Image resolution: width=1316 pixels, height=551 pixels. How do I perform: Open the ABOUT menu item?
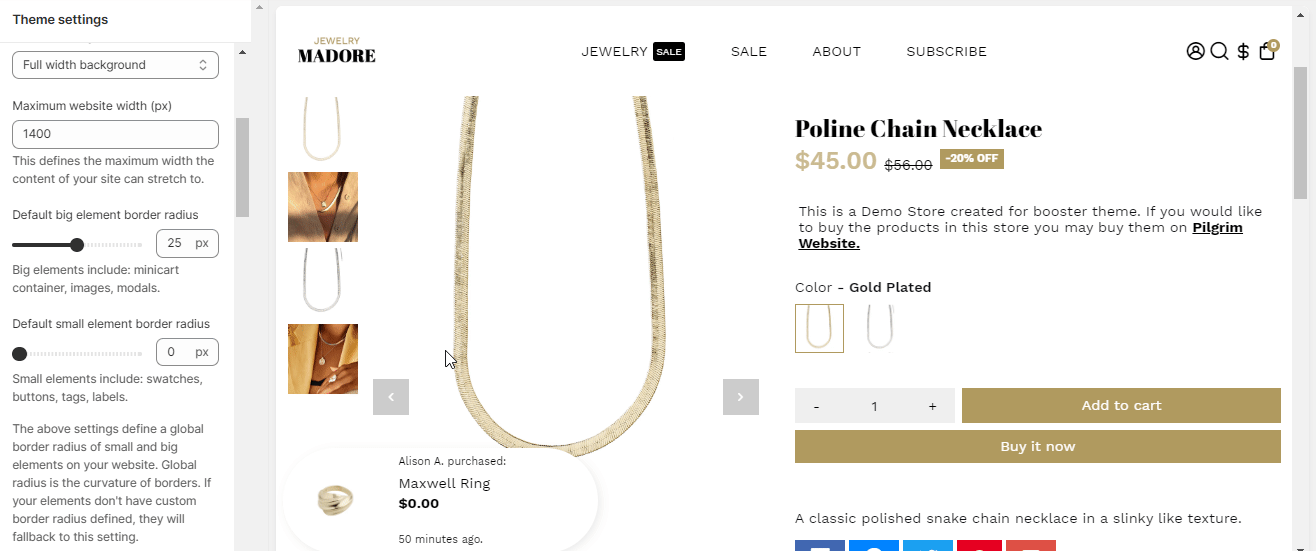(836, 52)
